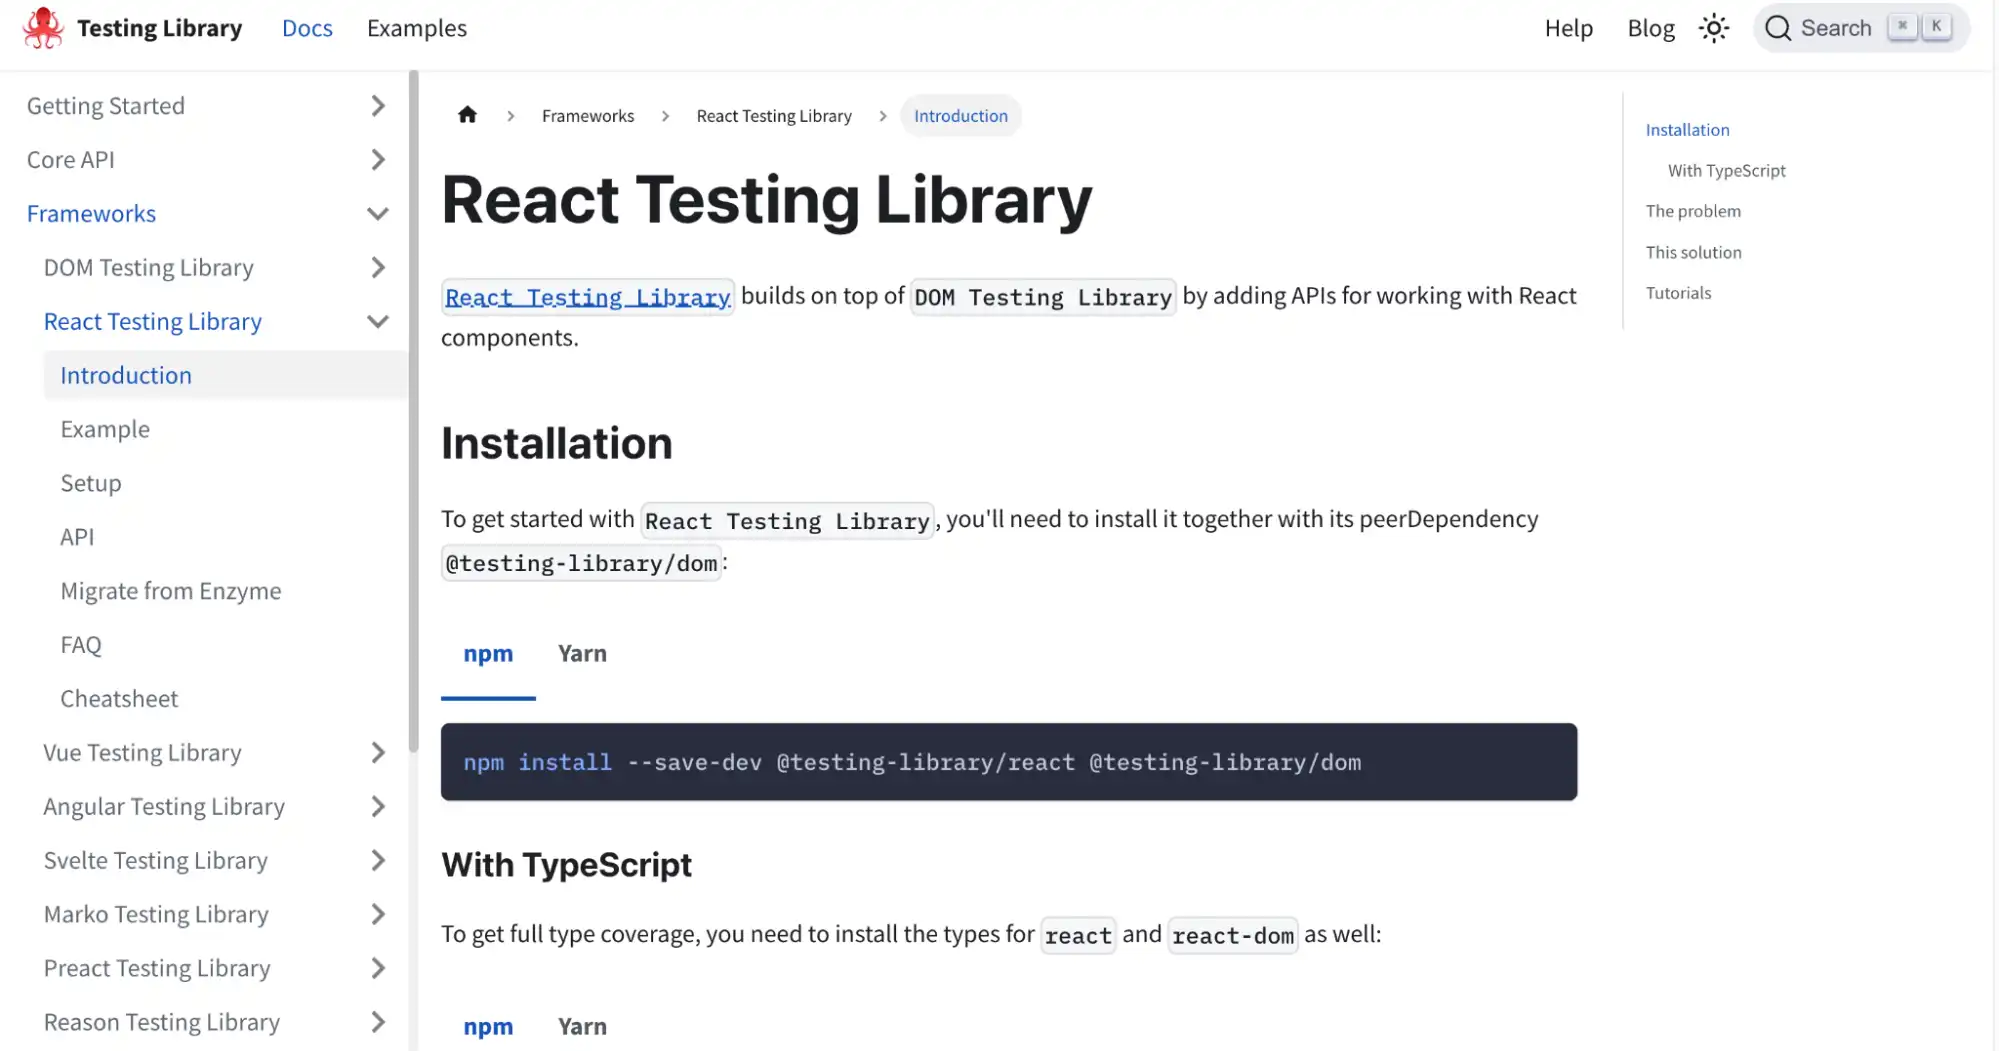Collapse Frameworks using its chevron
Screen dimensions: 1999x1052
pyautogui.click(x=377, y=212)
